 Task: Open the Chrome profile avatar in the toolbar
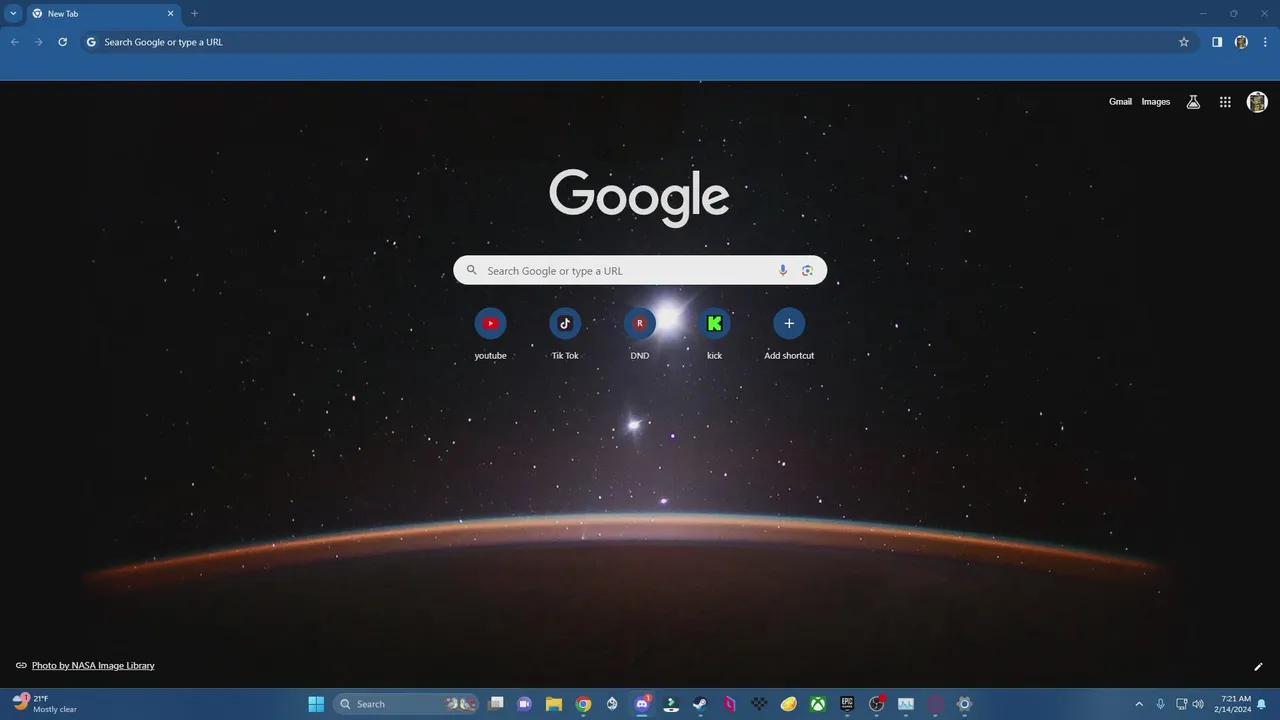[x=1241, y=42]
